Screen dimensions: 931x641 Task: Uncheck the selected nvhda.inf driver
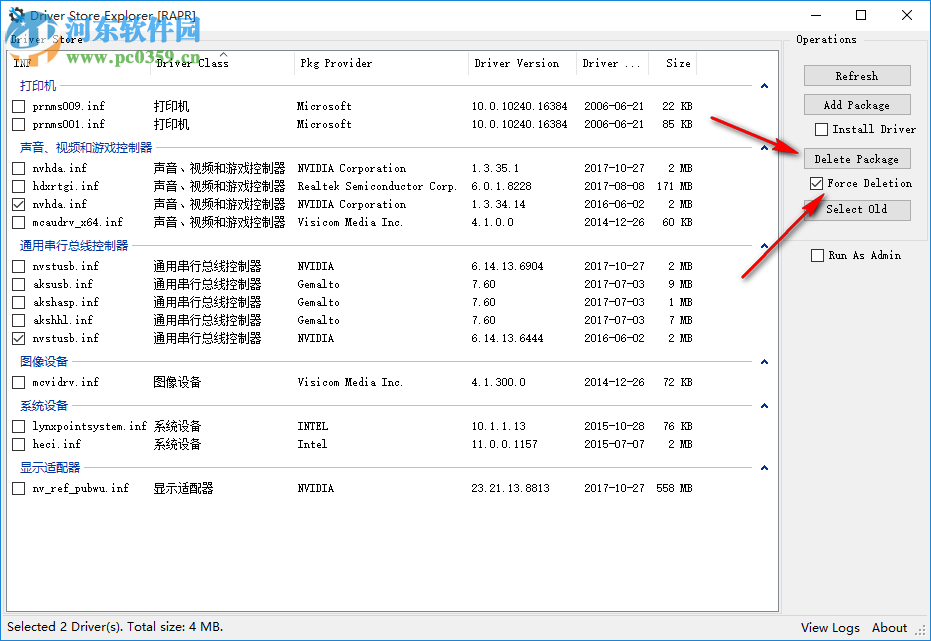click(17, 204)
